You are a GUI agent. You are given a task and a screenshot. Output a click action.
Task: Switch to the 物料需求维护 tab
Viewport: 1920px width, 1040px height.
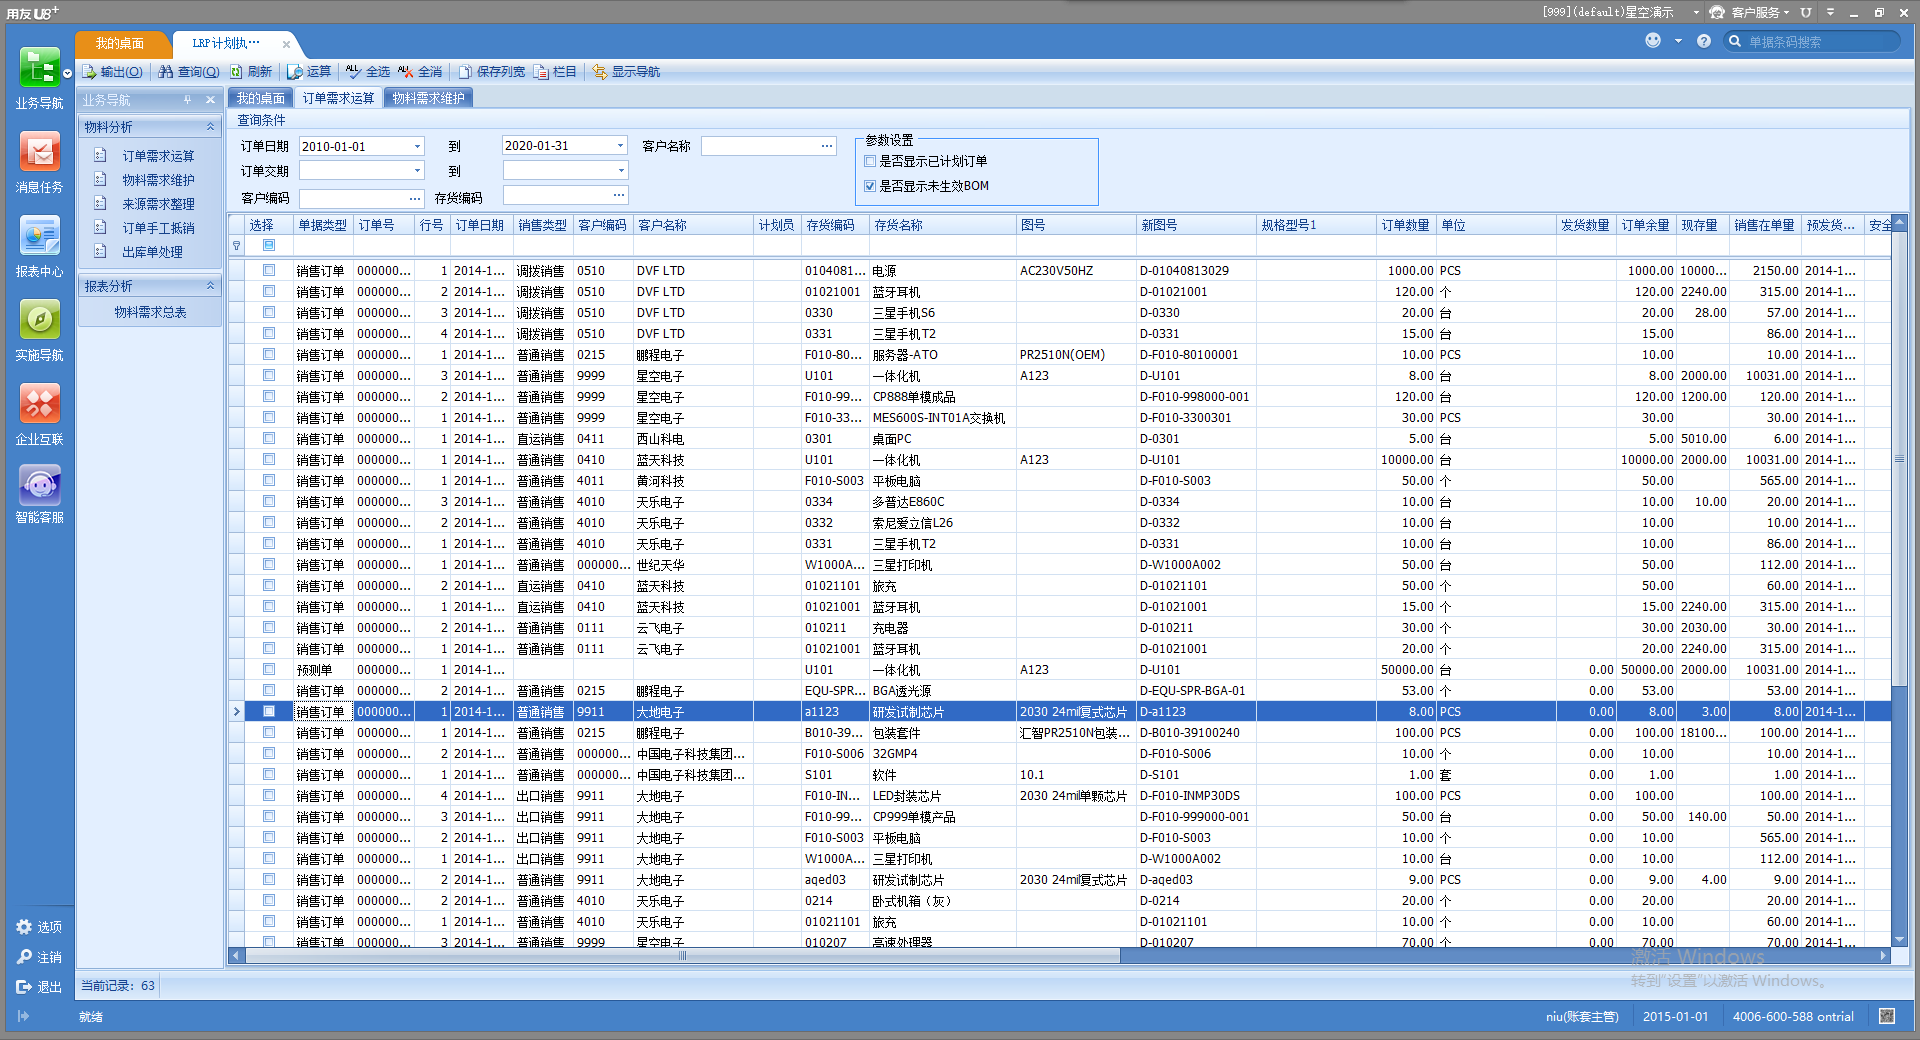click(x=428, y=97)
